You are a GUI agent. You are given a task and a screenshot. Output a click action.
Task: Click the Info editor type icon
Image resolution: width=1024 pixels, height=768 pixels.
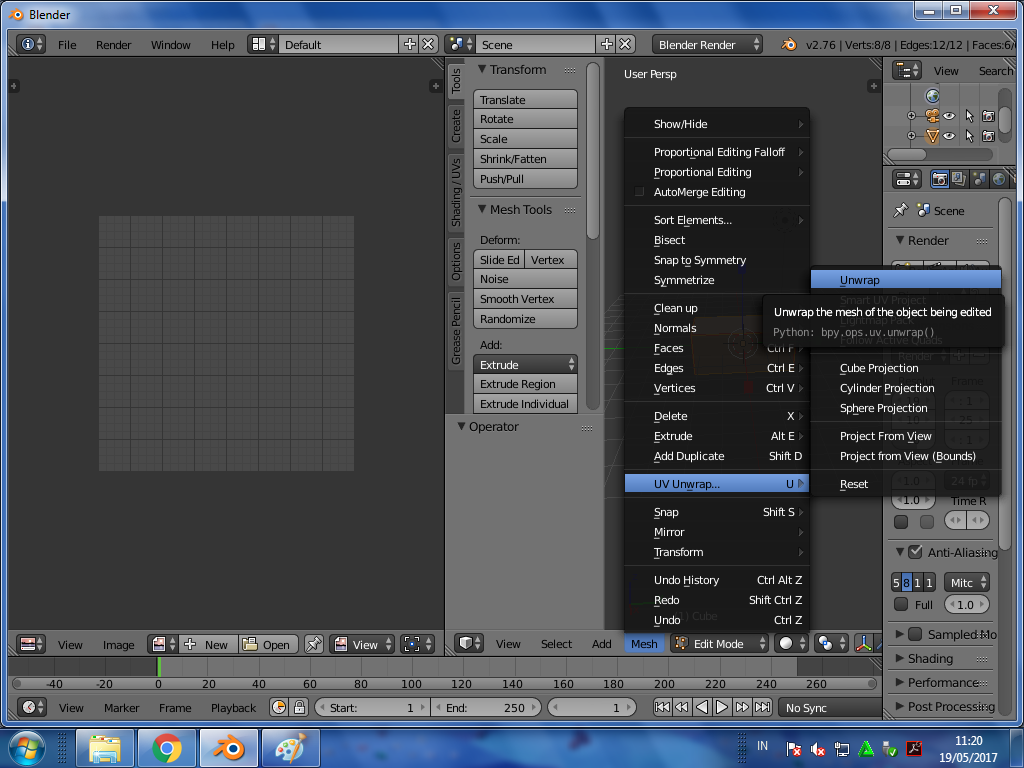click(x=31, y=44)
